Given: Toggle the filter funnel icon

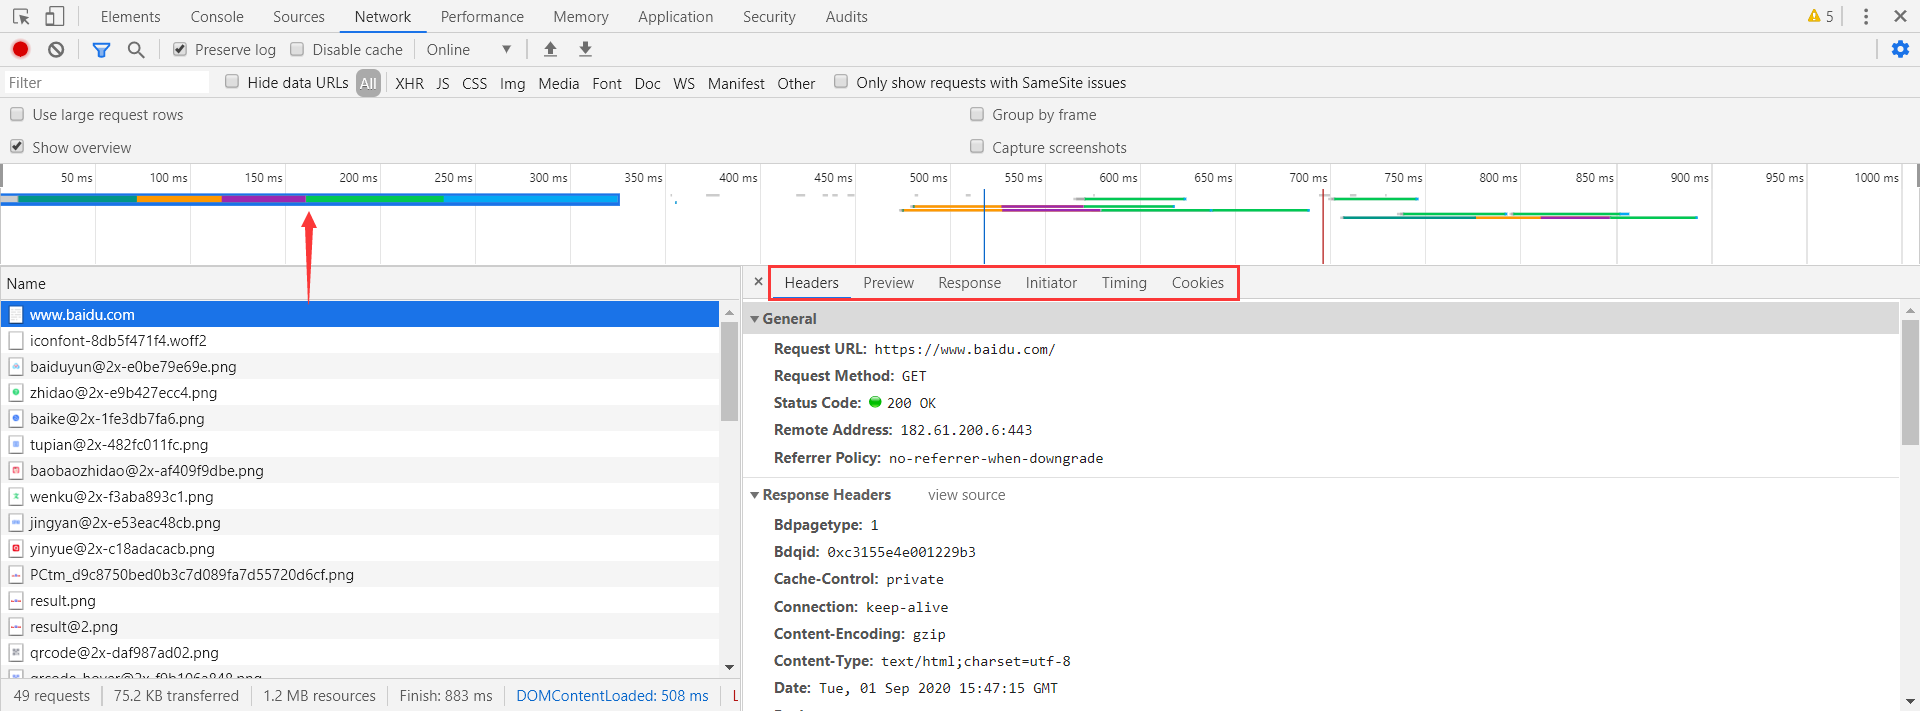Looking at the screenshot, I should [101, 49].
